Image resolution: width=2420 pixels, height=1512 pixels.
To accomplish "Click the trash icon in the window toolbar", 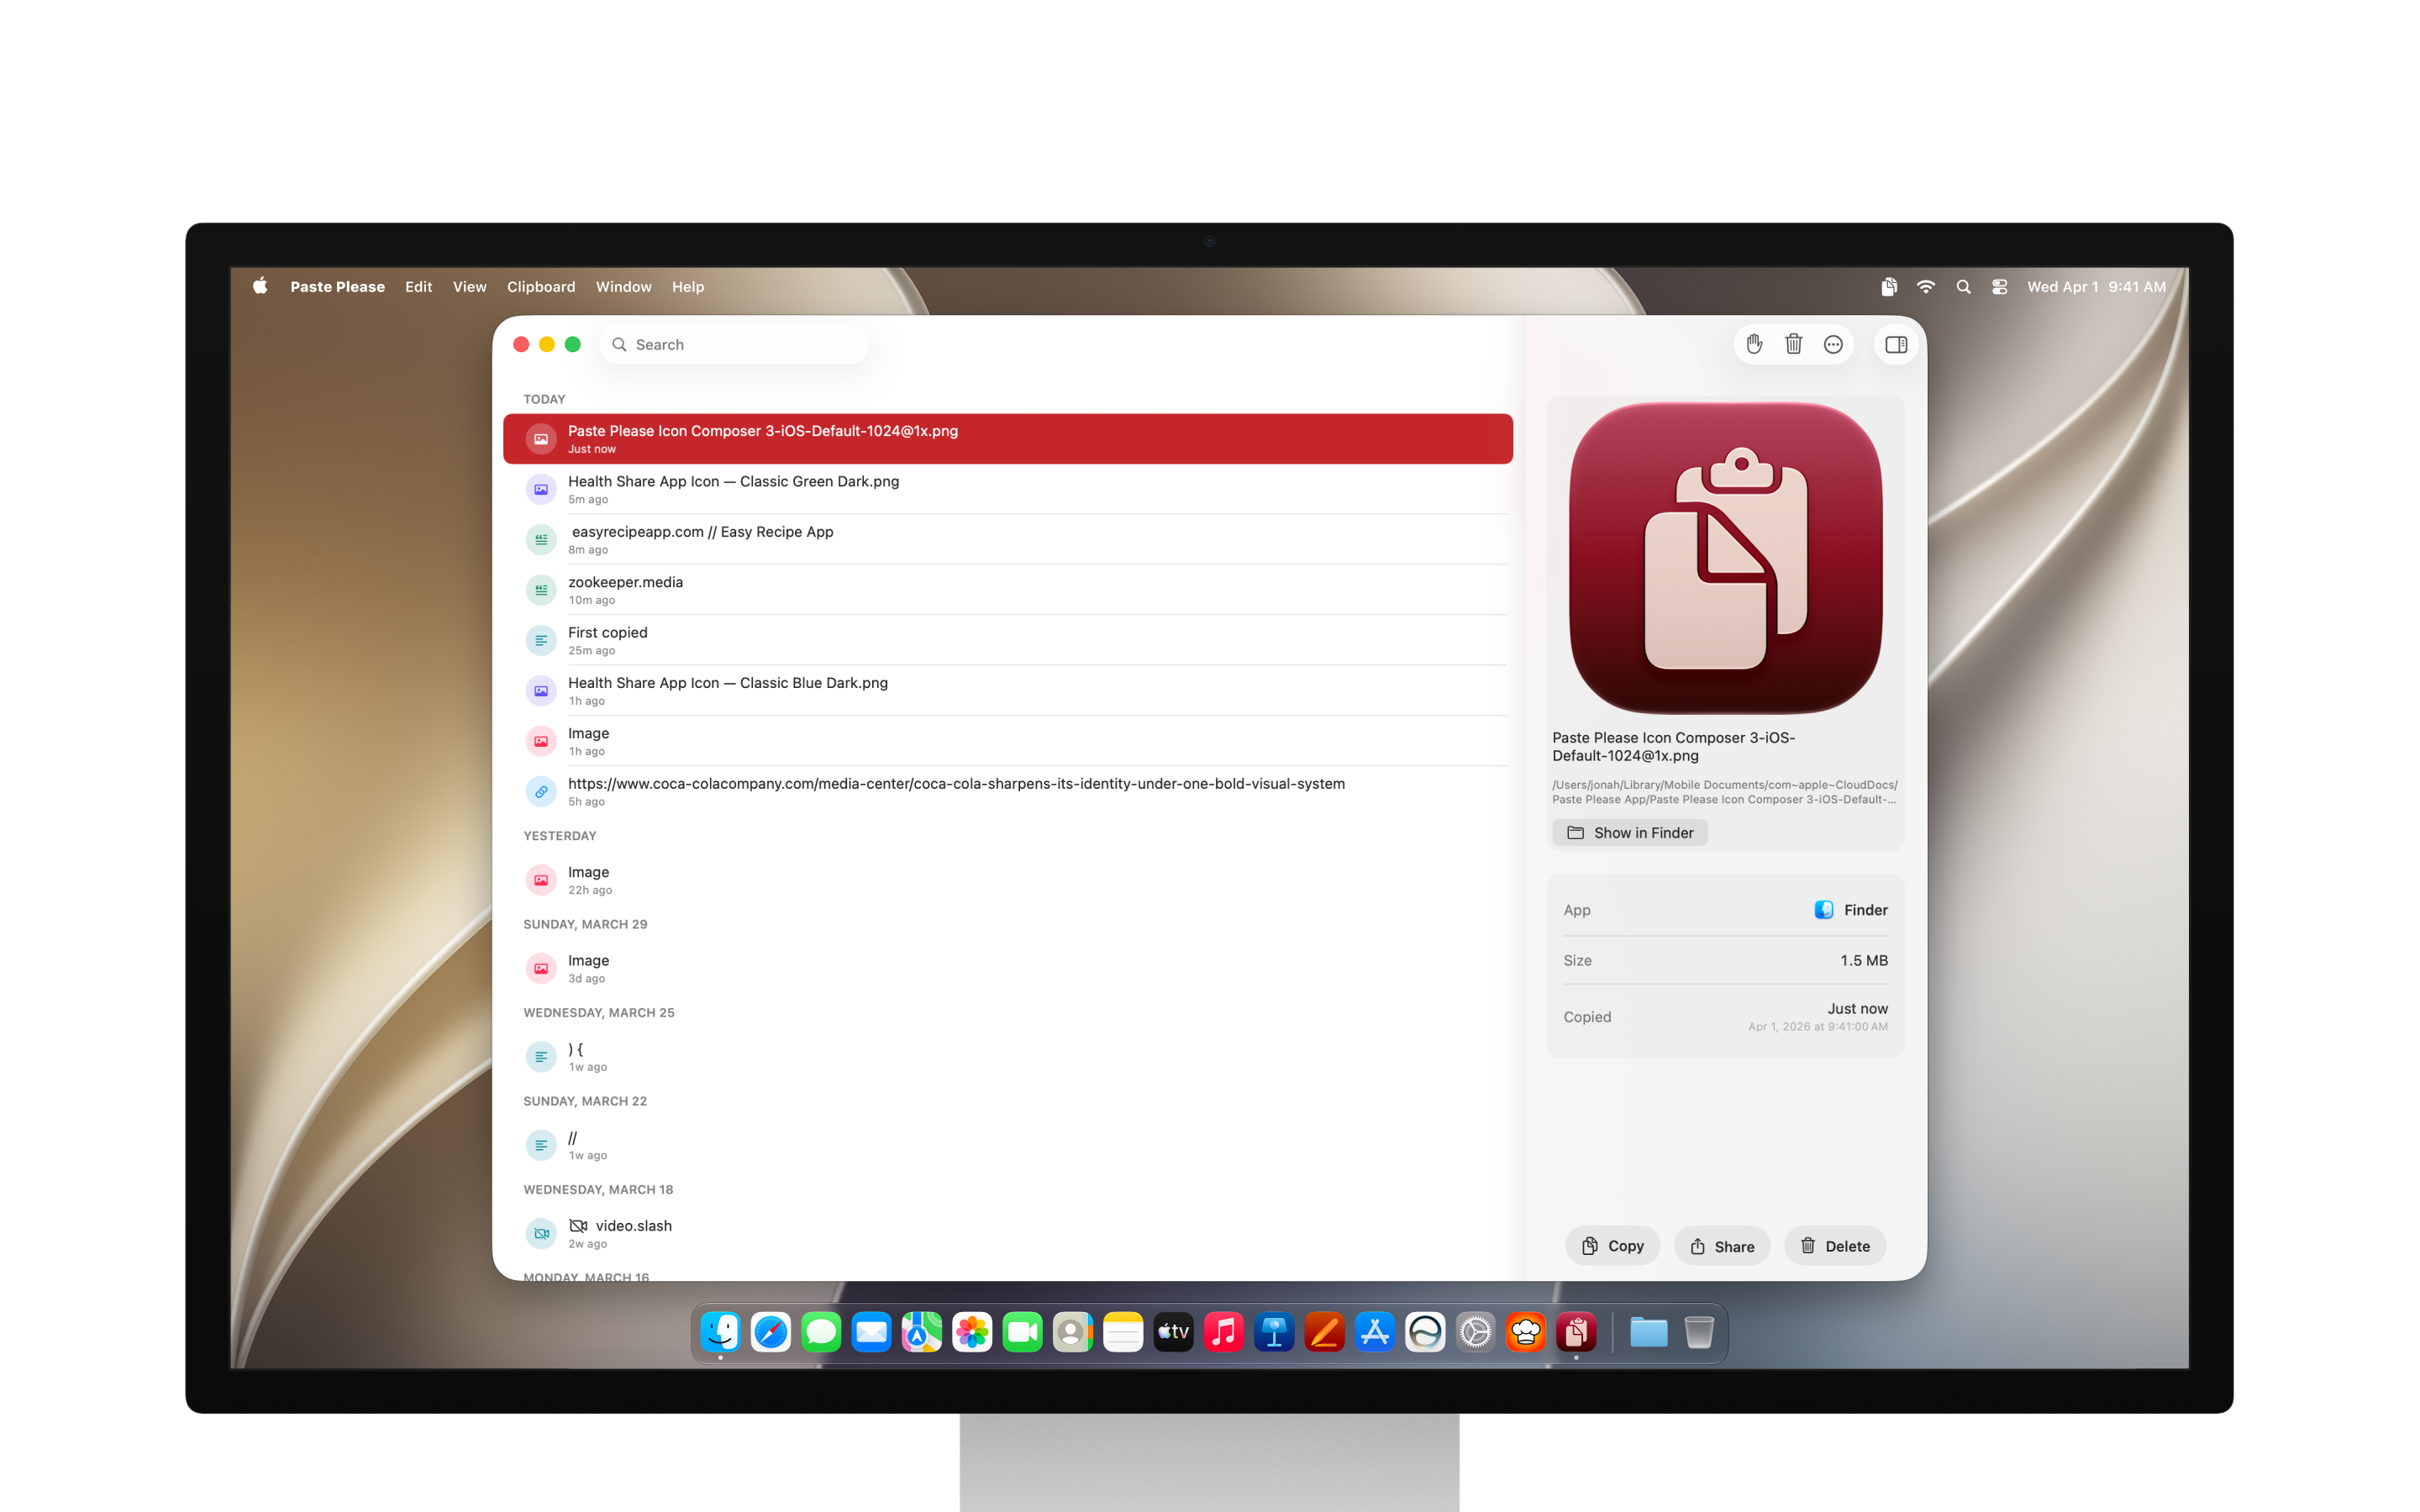I will pyautogui.click(x=1794, y=344).
